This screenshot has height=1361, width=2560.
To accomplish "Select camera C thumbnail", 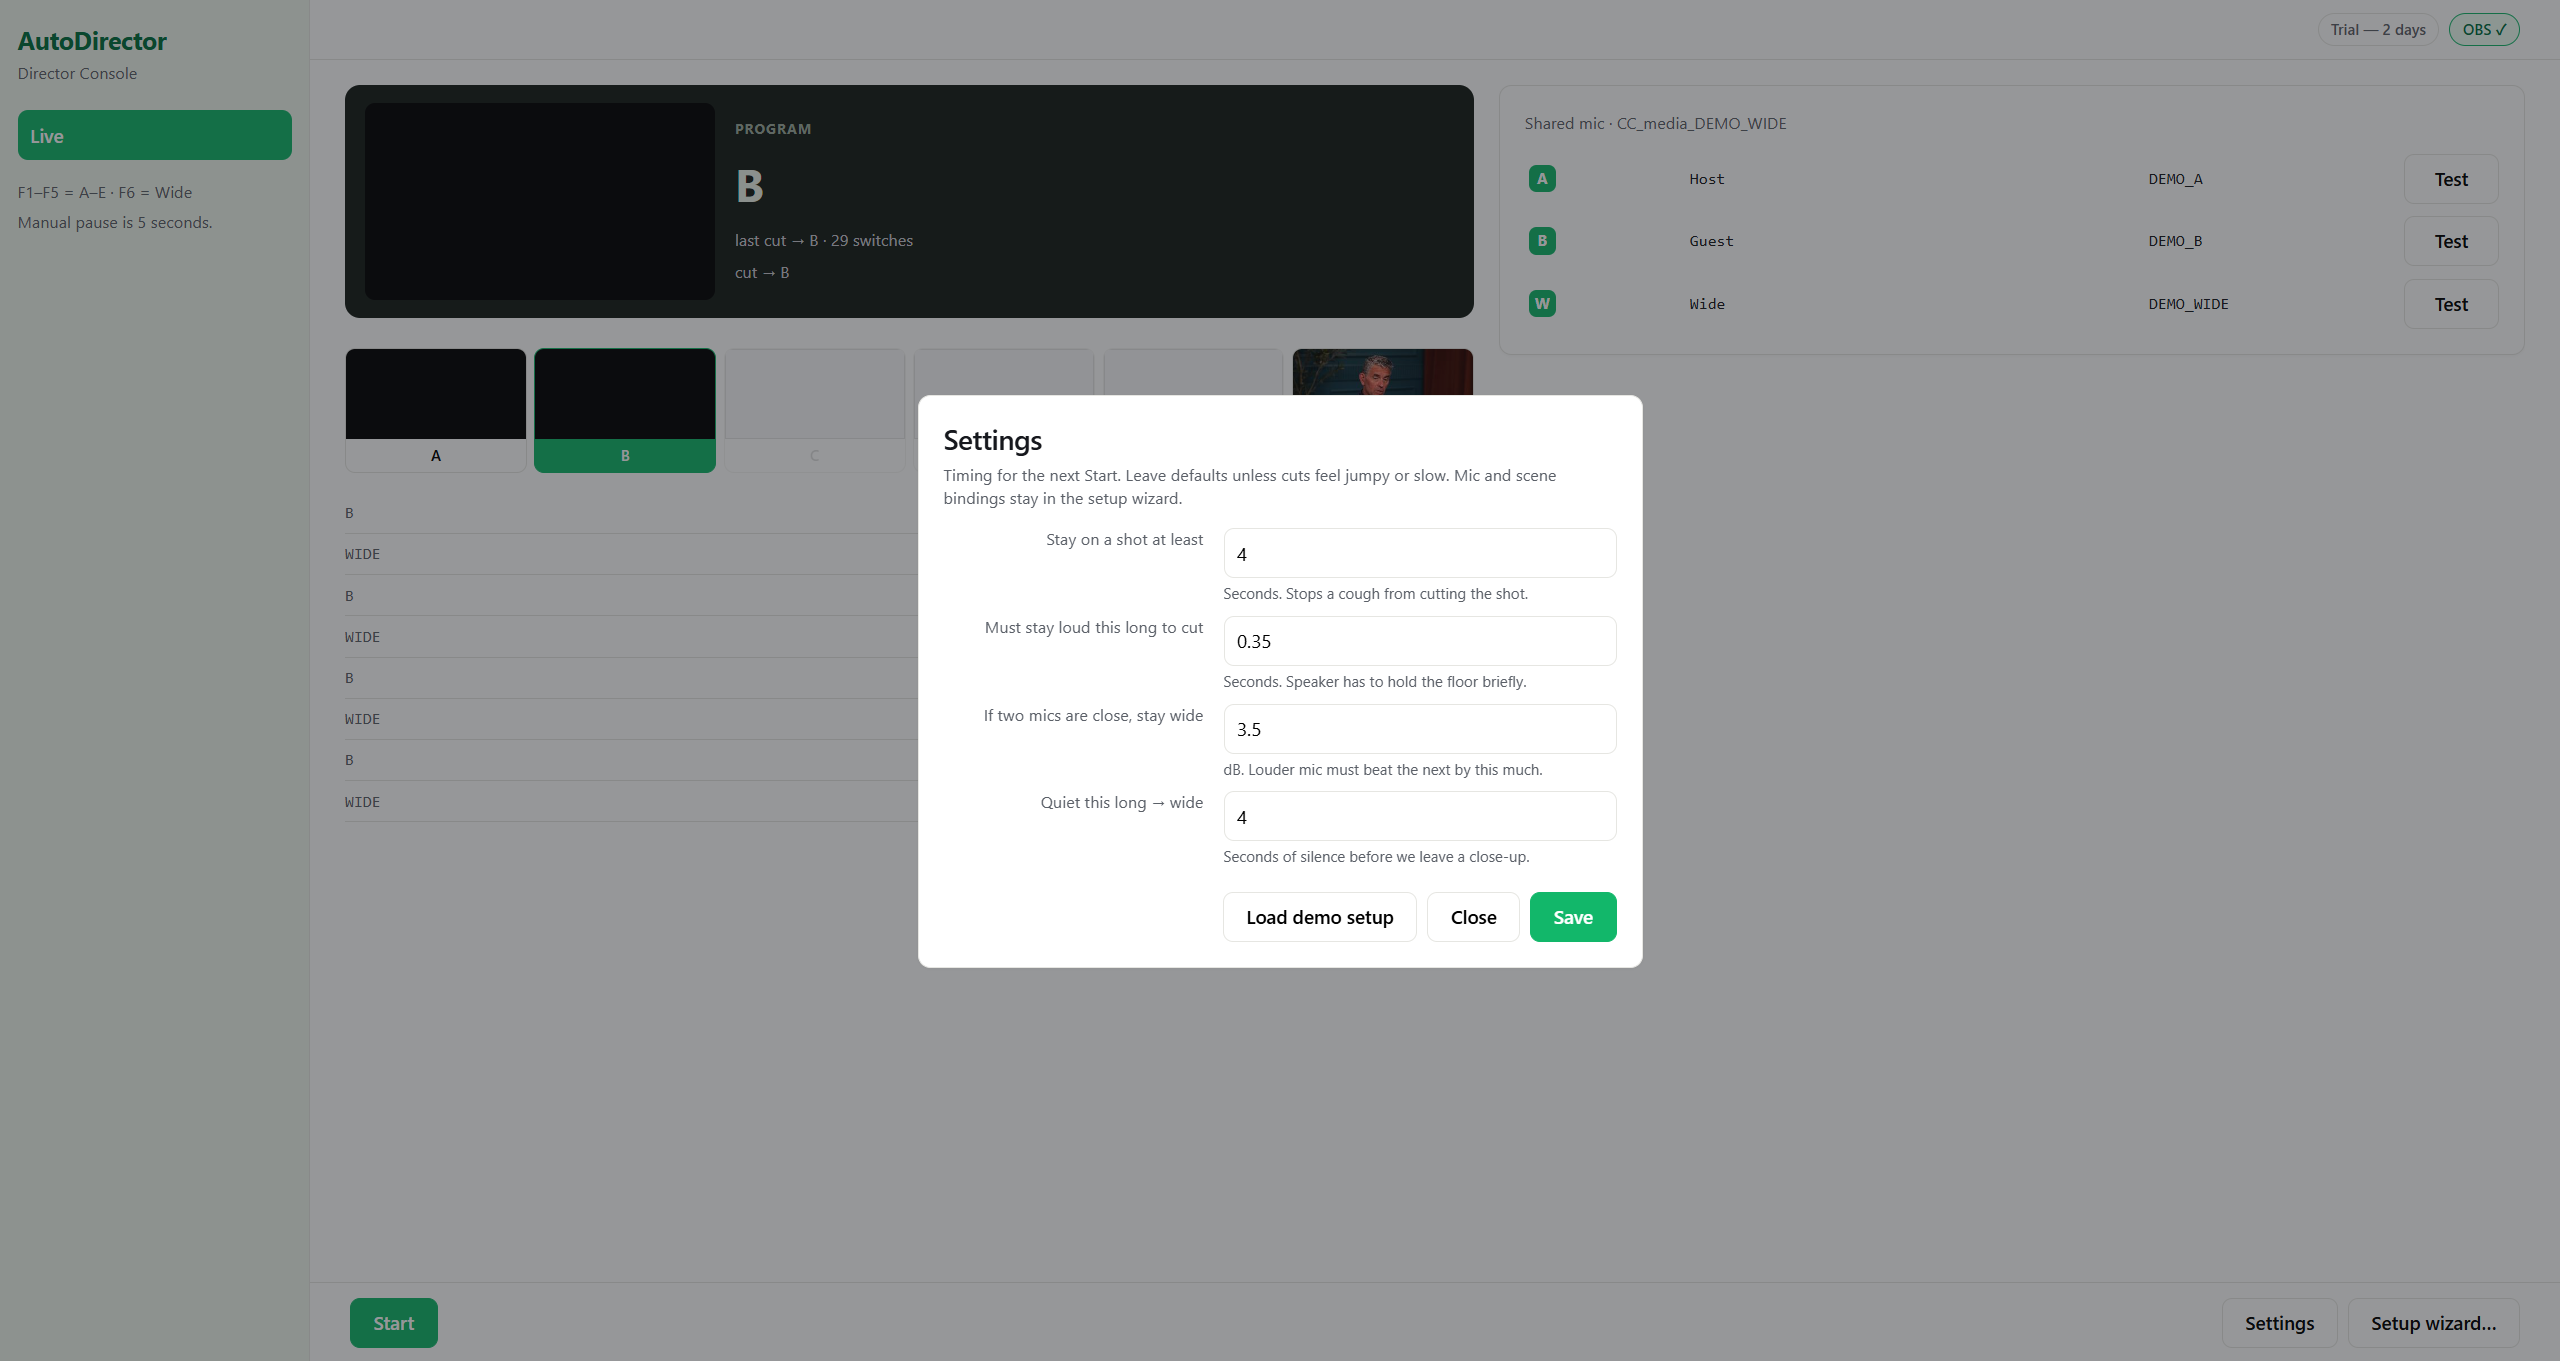I will [815, 410].
